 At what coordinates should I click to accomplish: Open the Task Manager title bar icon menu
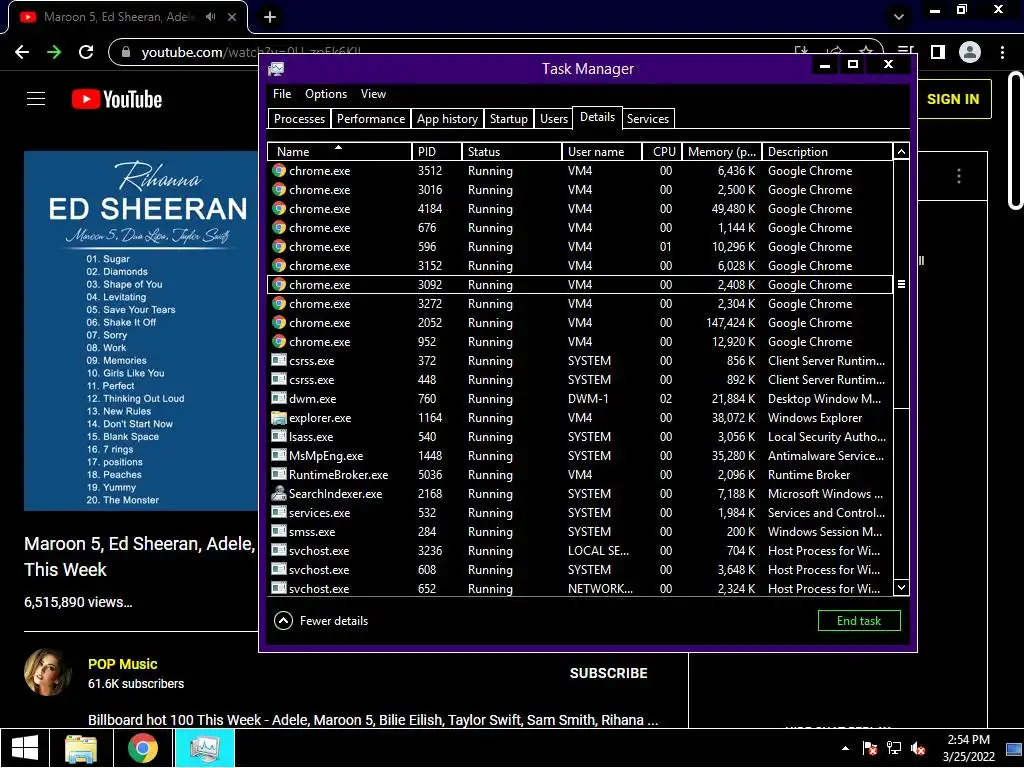276,69
